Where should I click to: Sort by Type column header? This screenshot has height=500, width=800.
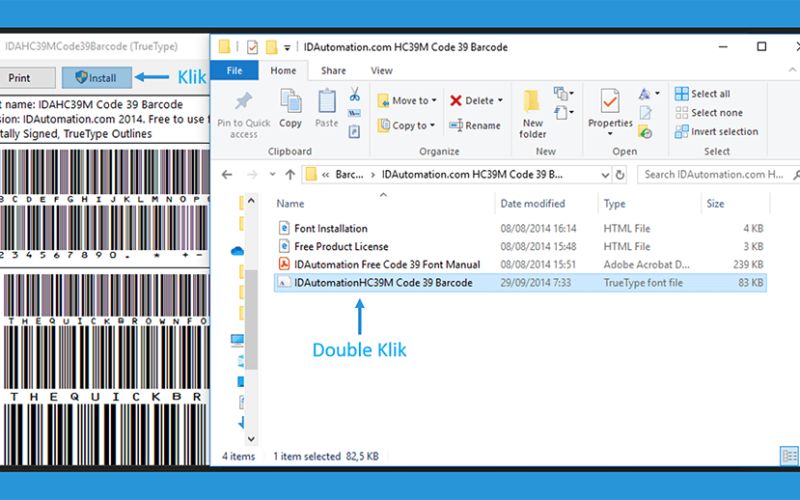tap(614, 204)
